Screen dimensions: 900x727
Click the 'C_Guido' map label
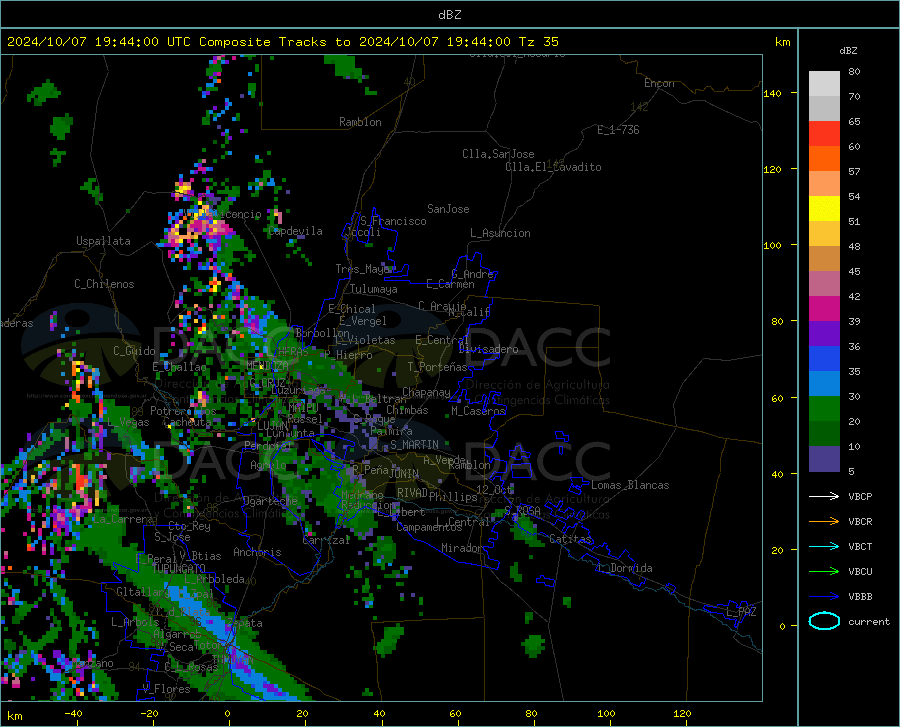pos(134,351)
